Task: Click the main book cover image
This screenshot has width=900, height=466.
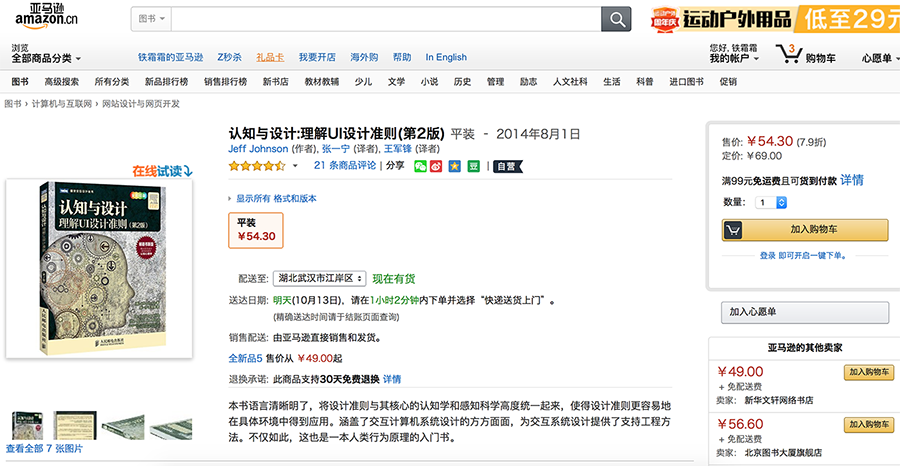Action: pyautogui.click(x=99, y=269)
